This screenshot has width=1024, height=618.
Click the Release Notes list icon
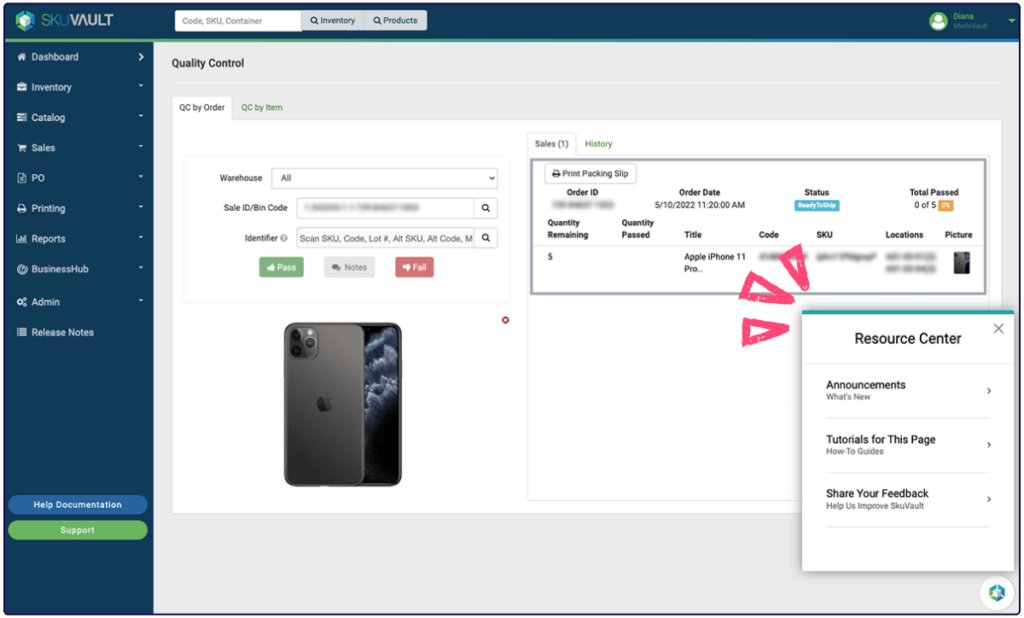click(22, 332)
